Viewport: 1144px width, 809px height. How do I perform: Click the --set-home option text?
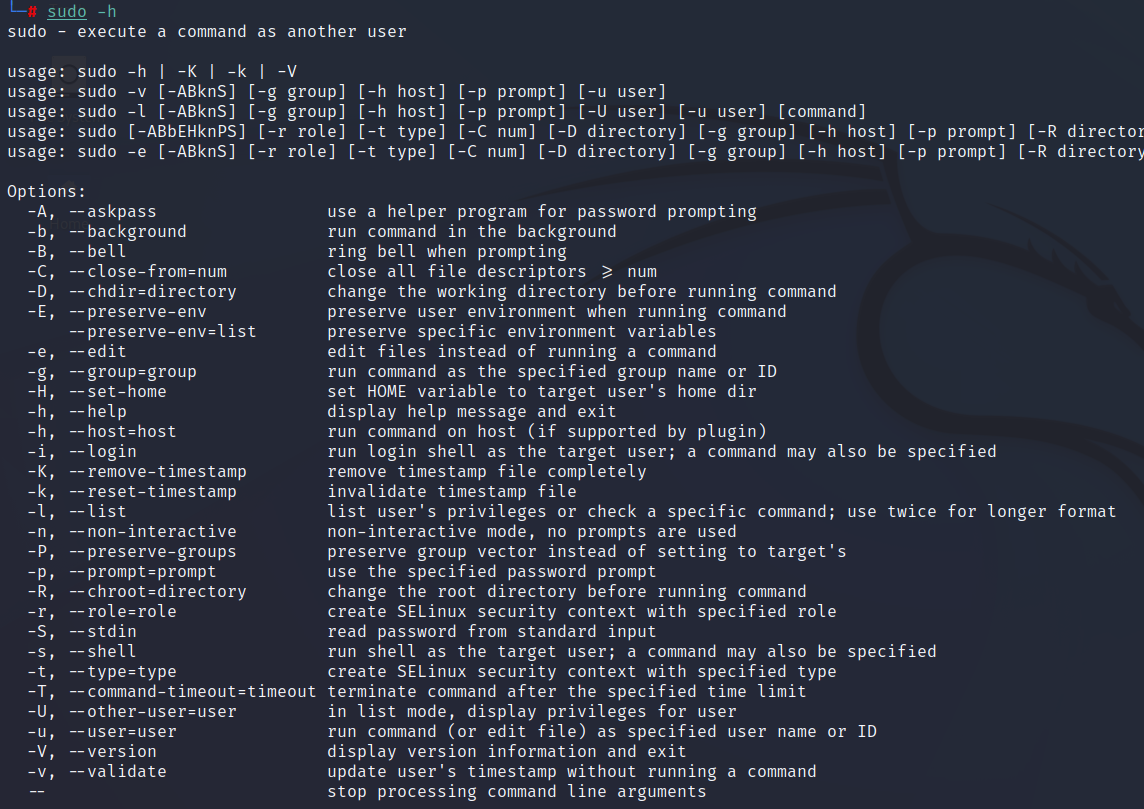click(x=117, y=392)
